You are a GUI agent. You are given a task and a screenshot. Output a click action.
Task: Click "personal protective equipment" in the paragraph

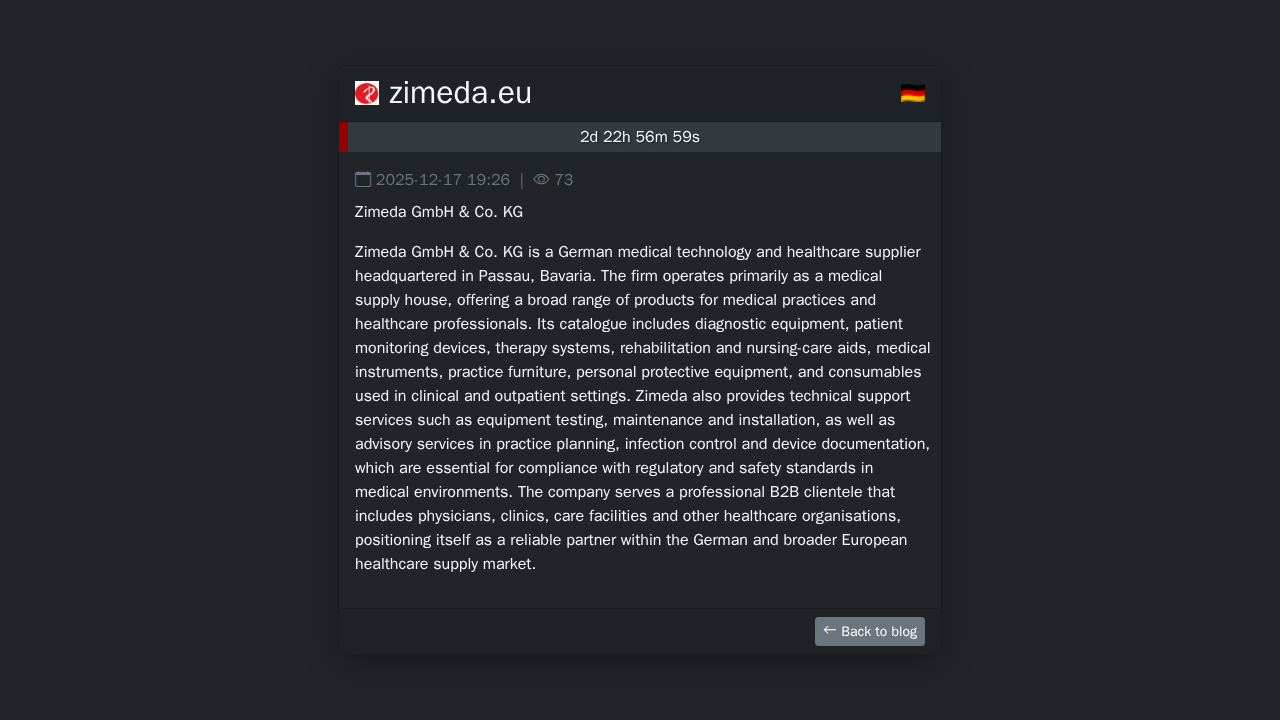692,372
